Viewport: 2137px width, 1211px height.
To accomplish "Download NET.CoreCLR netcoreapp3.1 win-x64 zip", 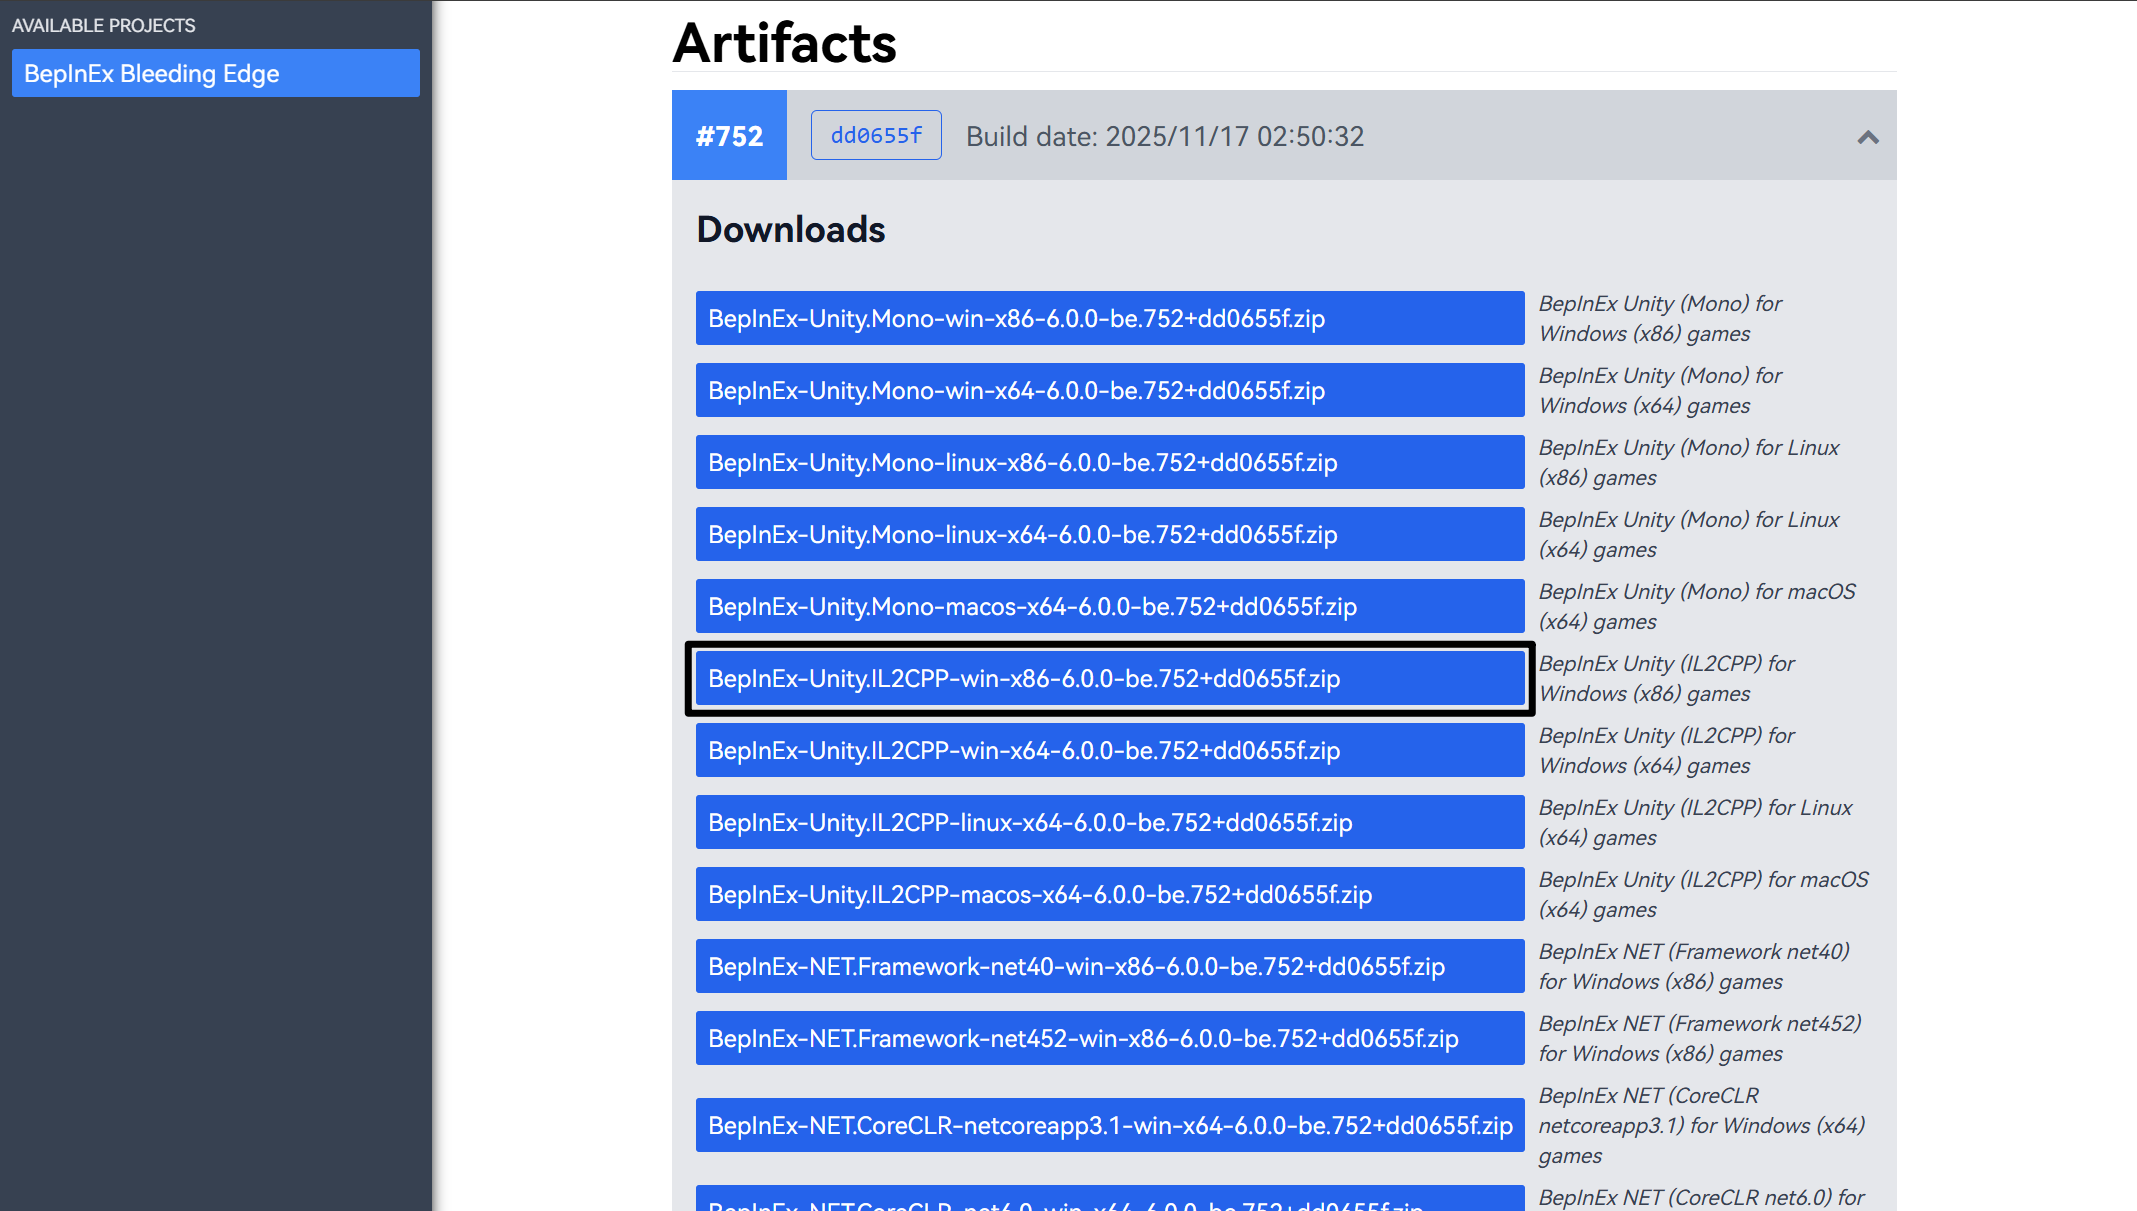I will [1109, 1125].
